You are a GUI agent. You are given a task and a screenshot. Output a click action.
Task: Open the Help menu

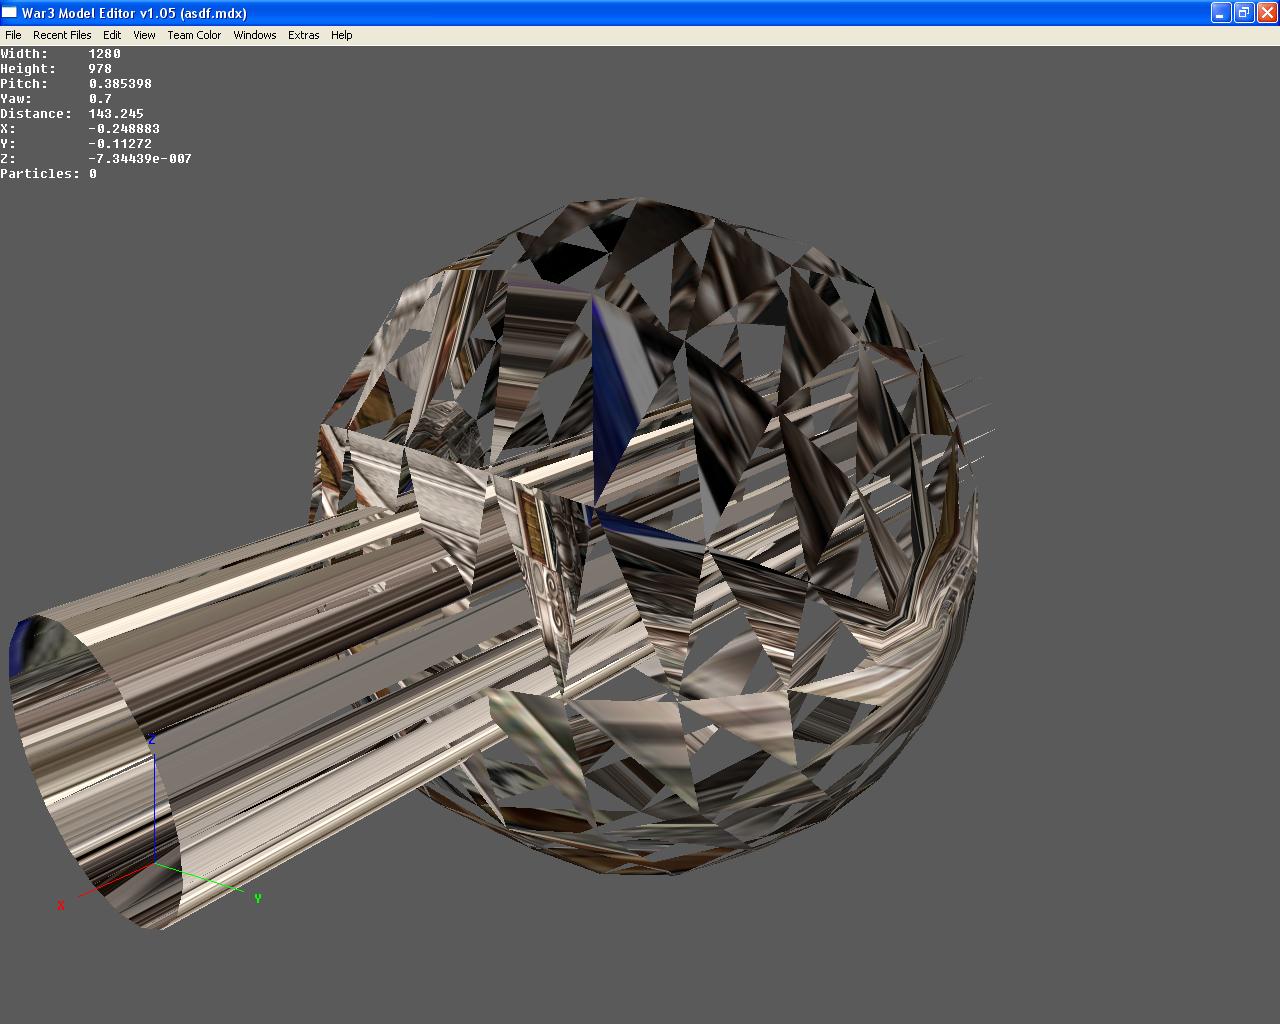click(342, 35)
